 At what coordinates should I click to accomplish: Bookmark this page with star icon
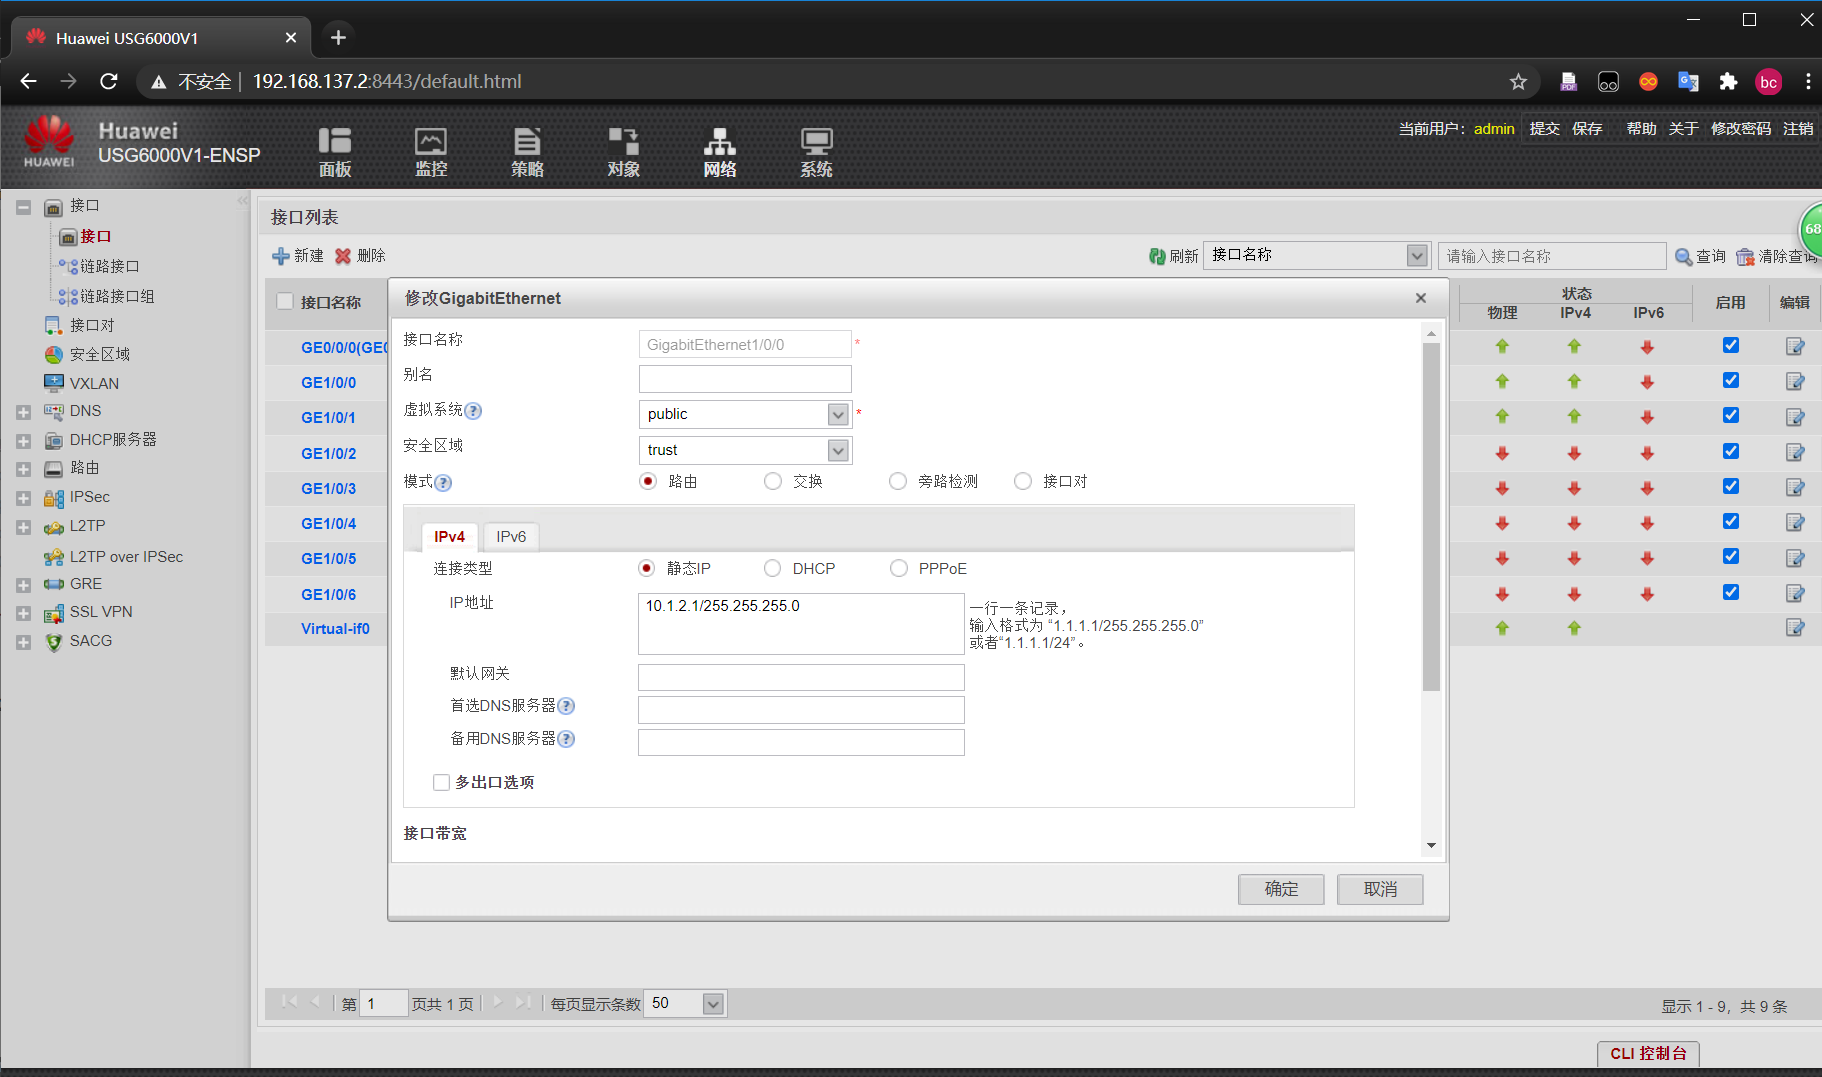(x=1518, y=82)
